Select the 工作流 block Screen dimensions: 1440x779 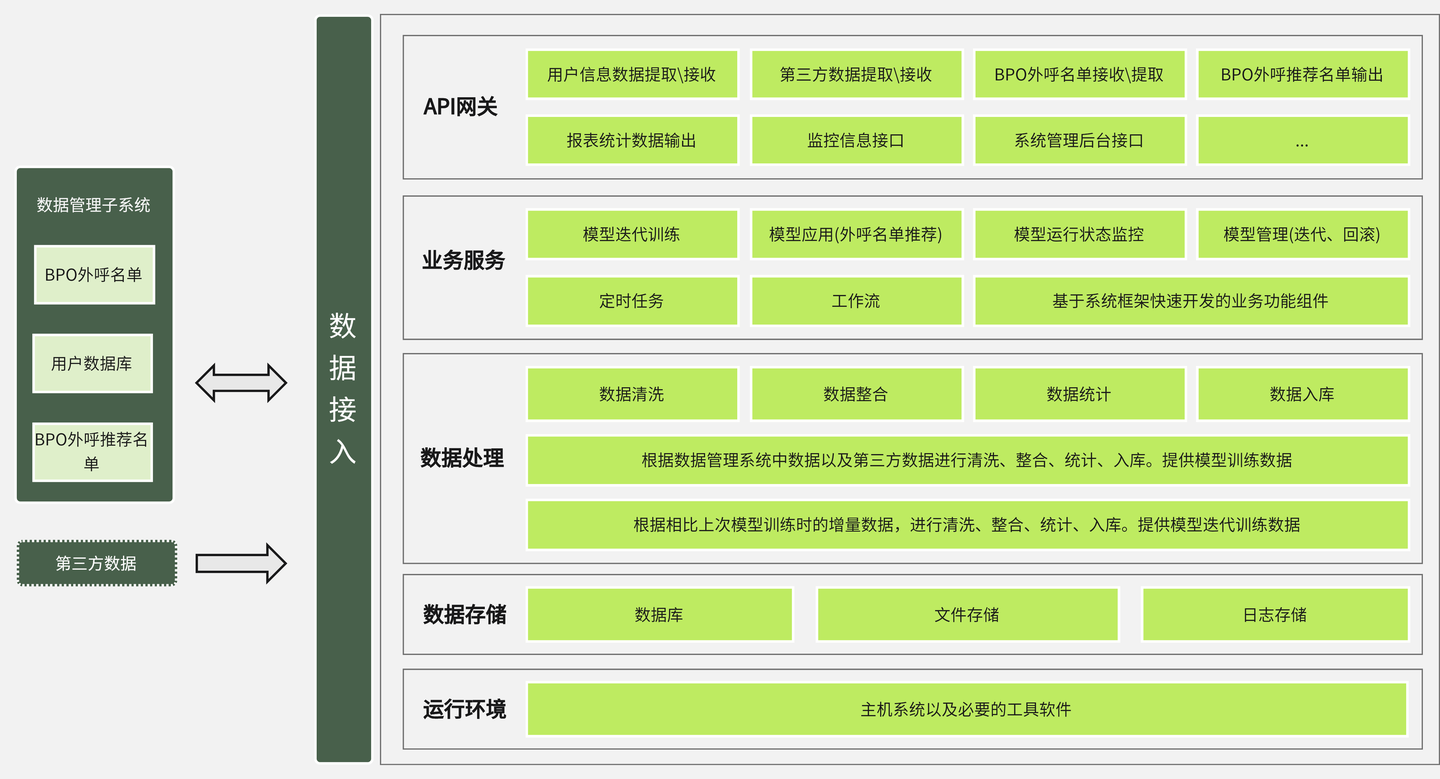click(x=856, y=301)
